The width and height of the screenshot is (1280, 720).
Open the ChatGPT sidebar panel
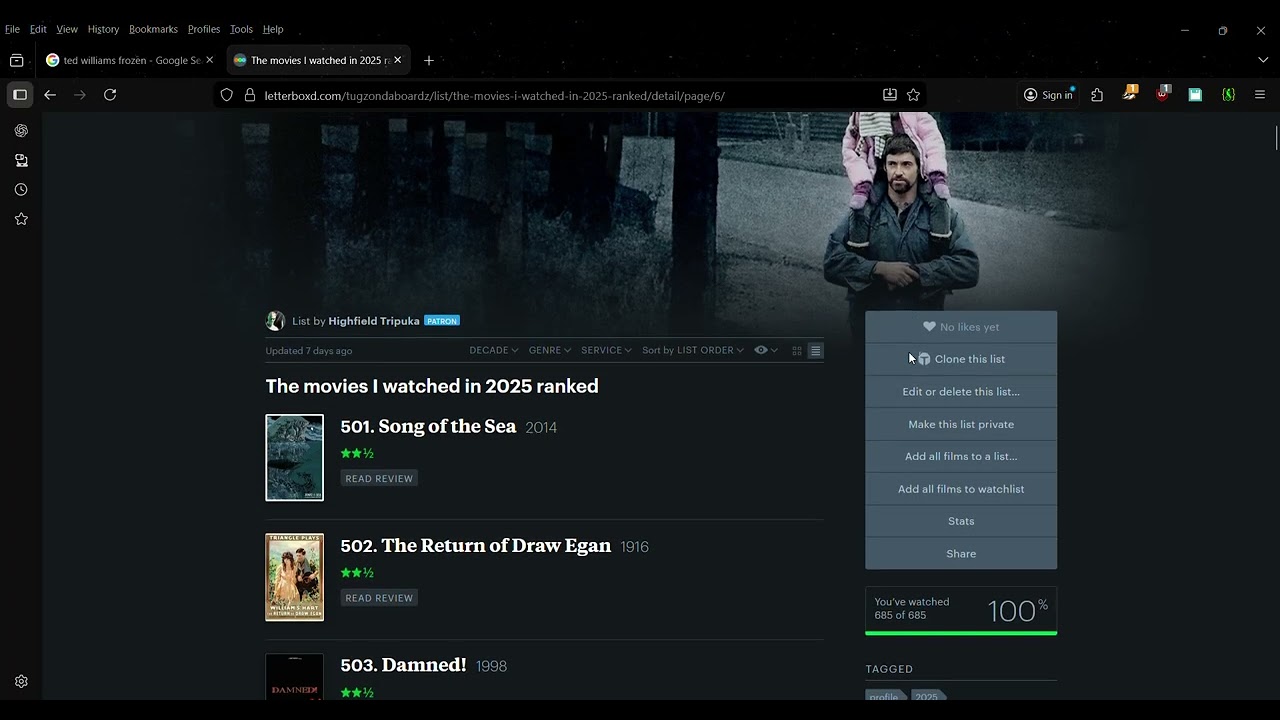21,131
